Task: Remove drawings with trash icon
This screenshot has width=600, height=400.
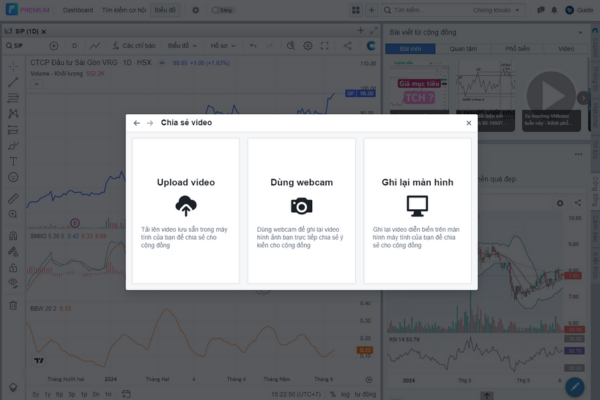Action: pyautogui.click(x=13, y=305)
